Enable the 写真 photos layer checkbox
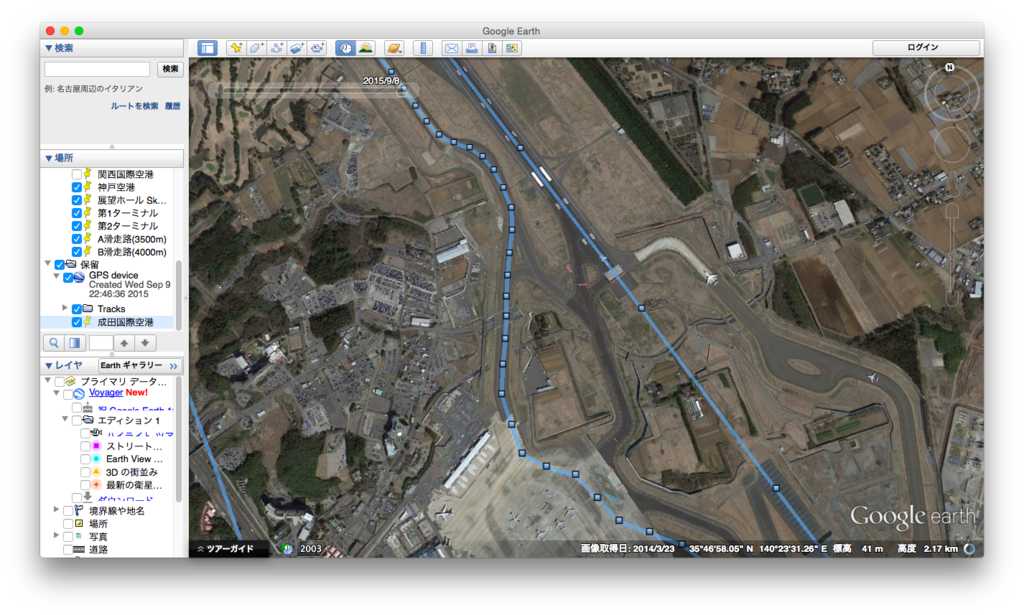The height and width of the screenshot is (615, 1024). pyautogui.click(x=69, y=537)
